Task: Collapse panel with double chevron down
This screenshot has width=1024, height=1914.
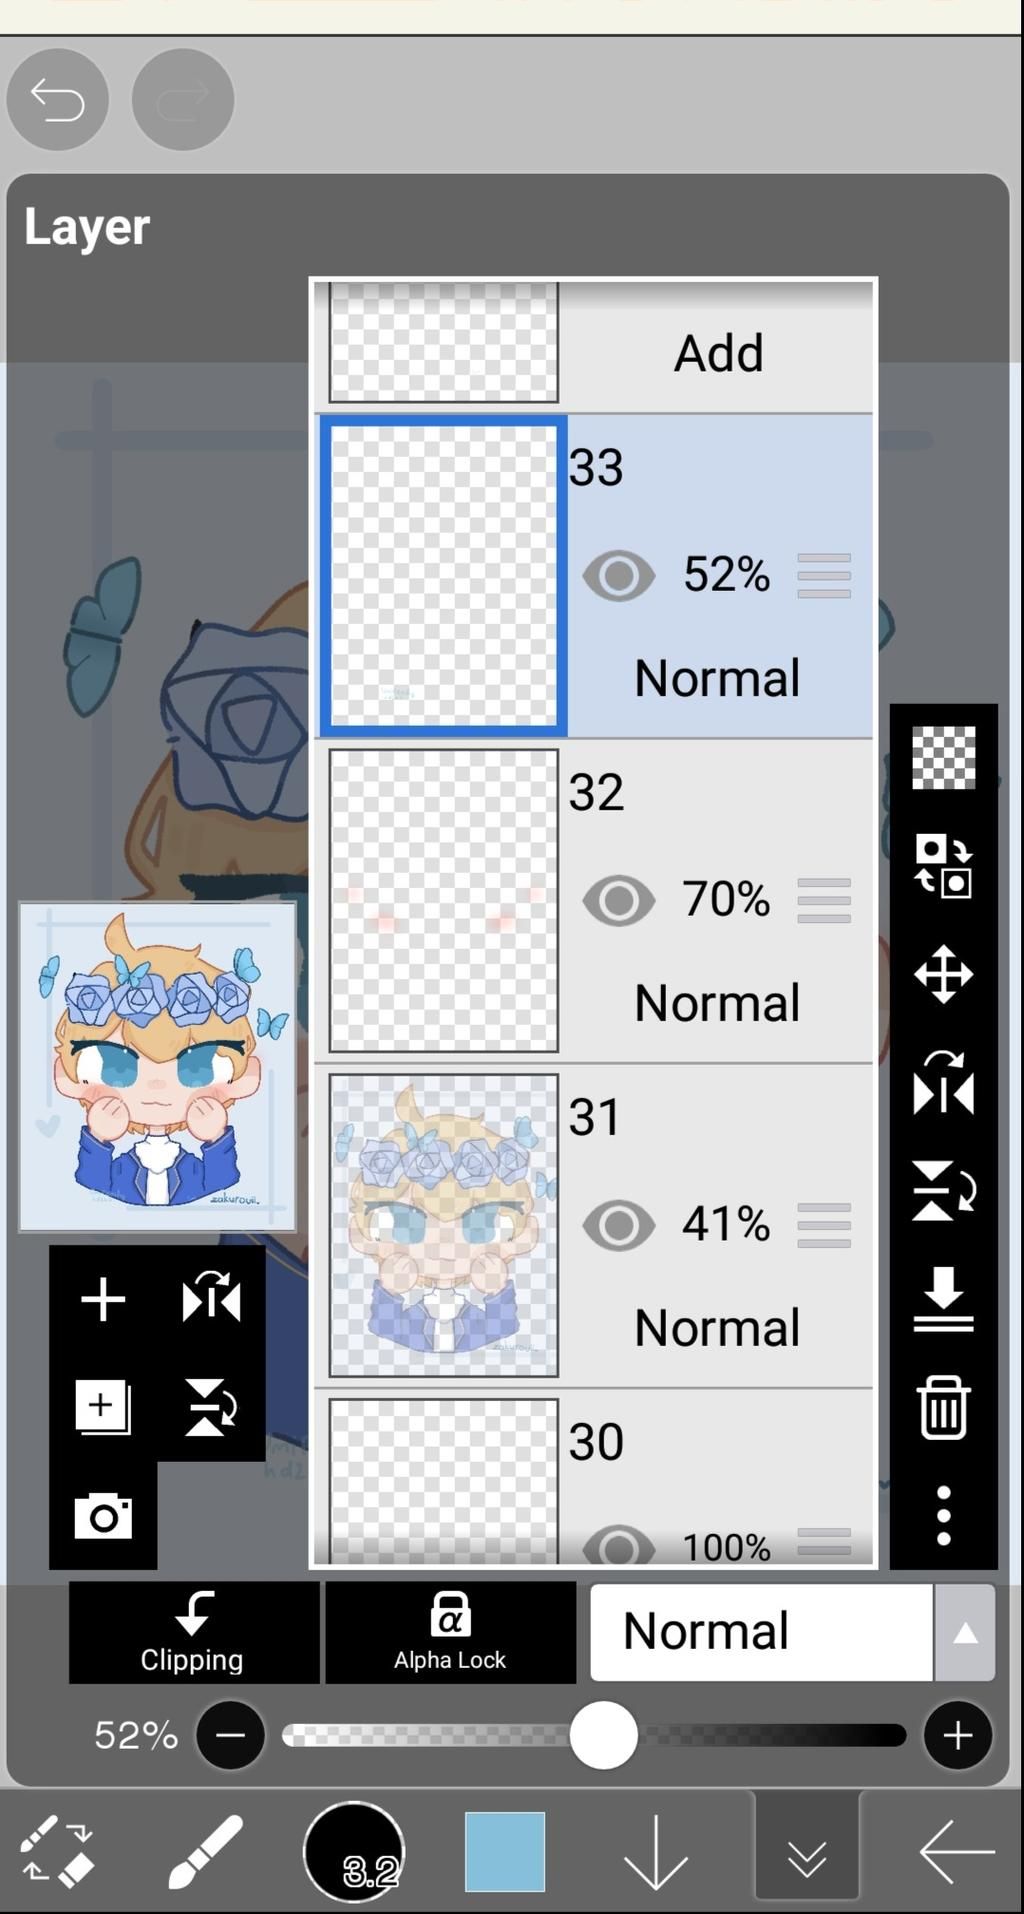Action: [x=806, y=1856]
